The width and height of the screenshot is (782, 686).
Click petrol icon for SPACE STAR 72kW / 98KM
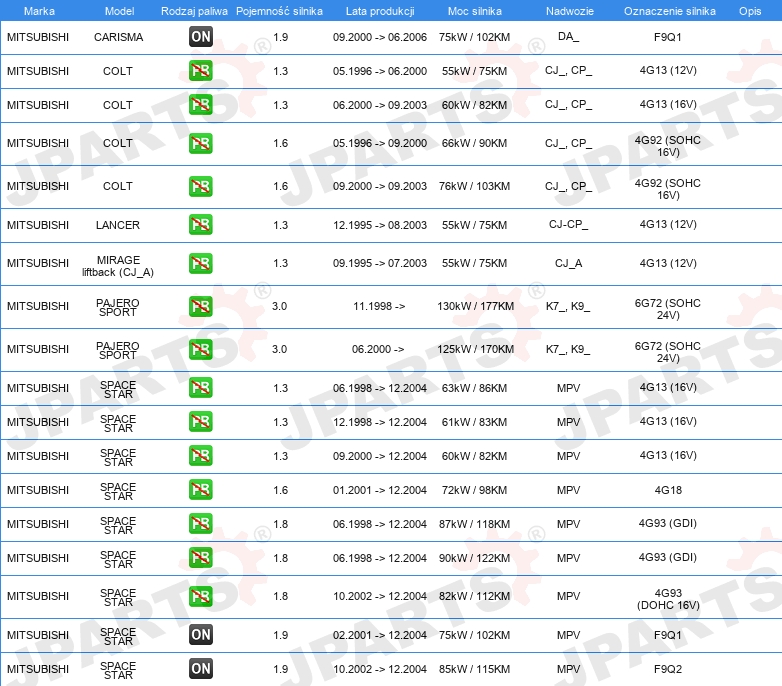tap(201, 490)
